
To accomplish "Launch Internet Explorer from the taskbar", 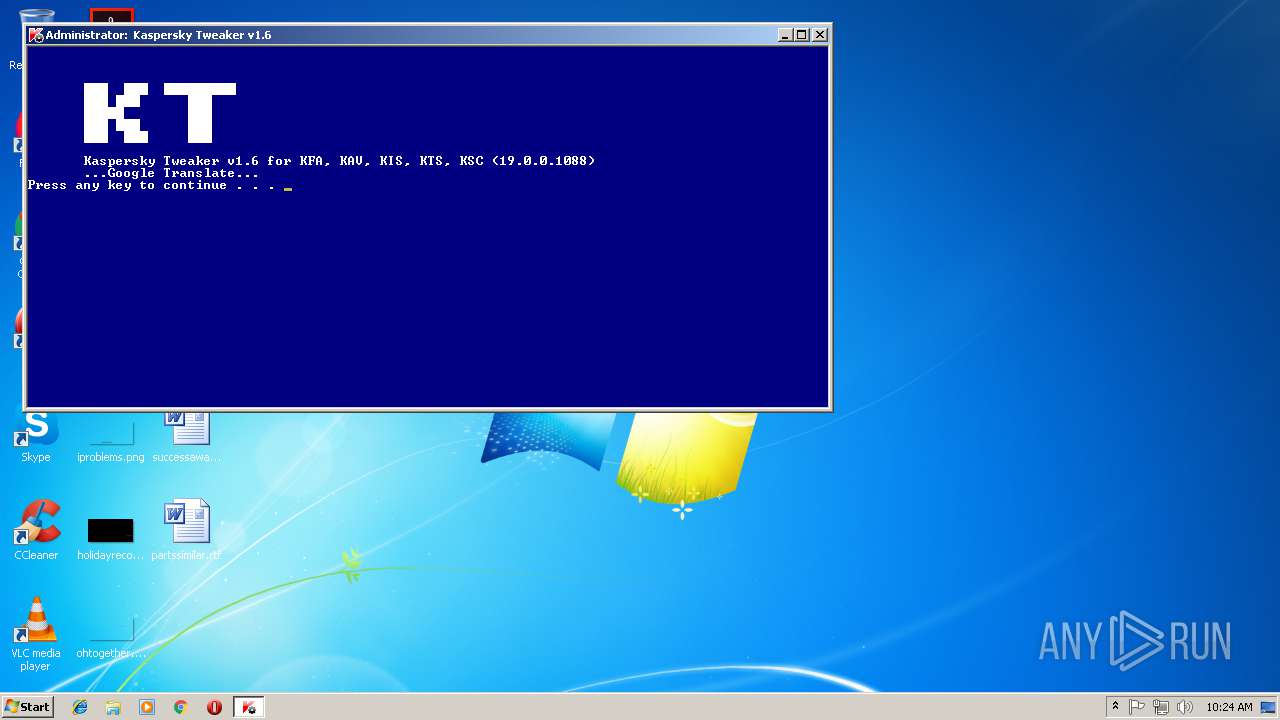I will click(80, 707).
